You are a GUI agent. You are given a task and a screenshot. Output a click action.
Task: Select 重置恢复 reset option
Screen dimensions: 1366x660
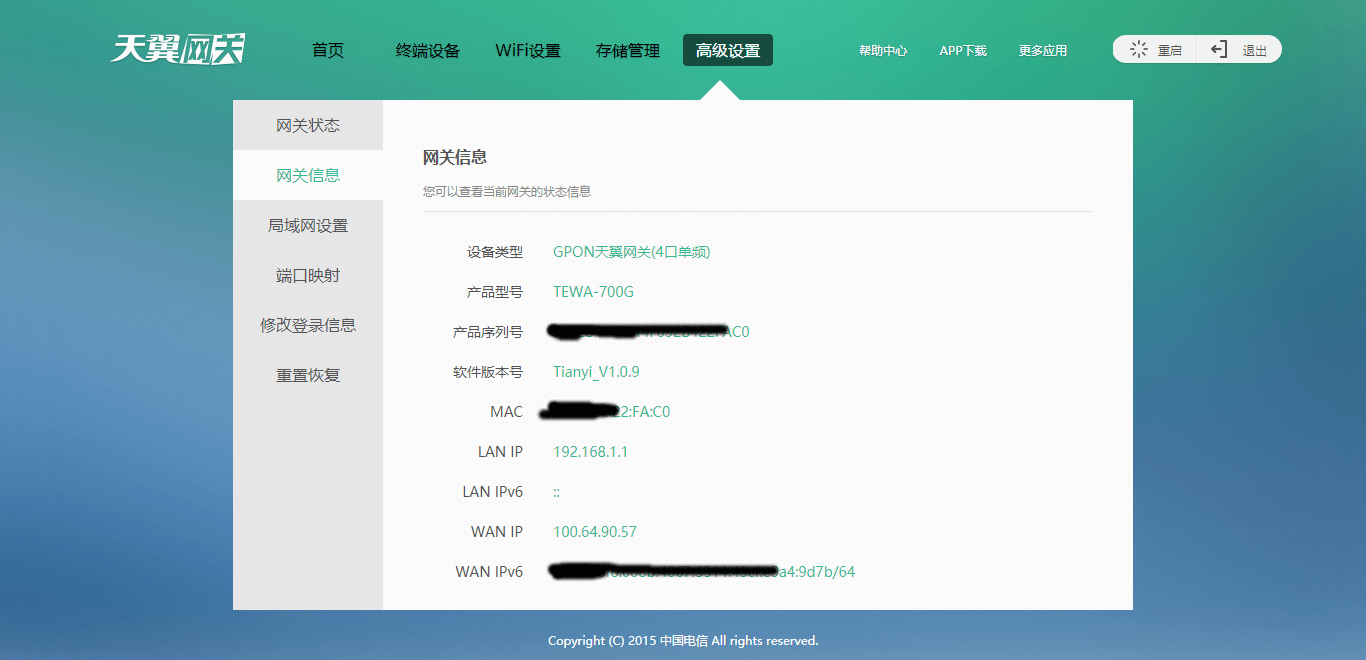tap(306, 375)
